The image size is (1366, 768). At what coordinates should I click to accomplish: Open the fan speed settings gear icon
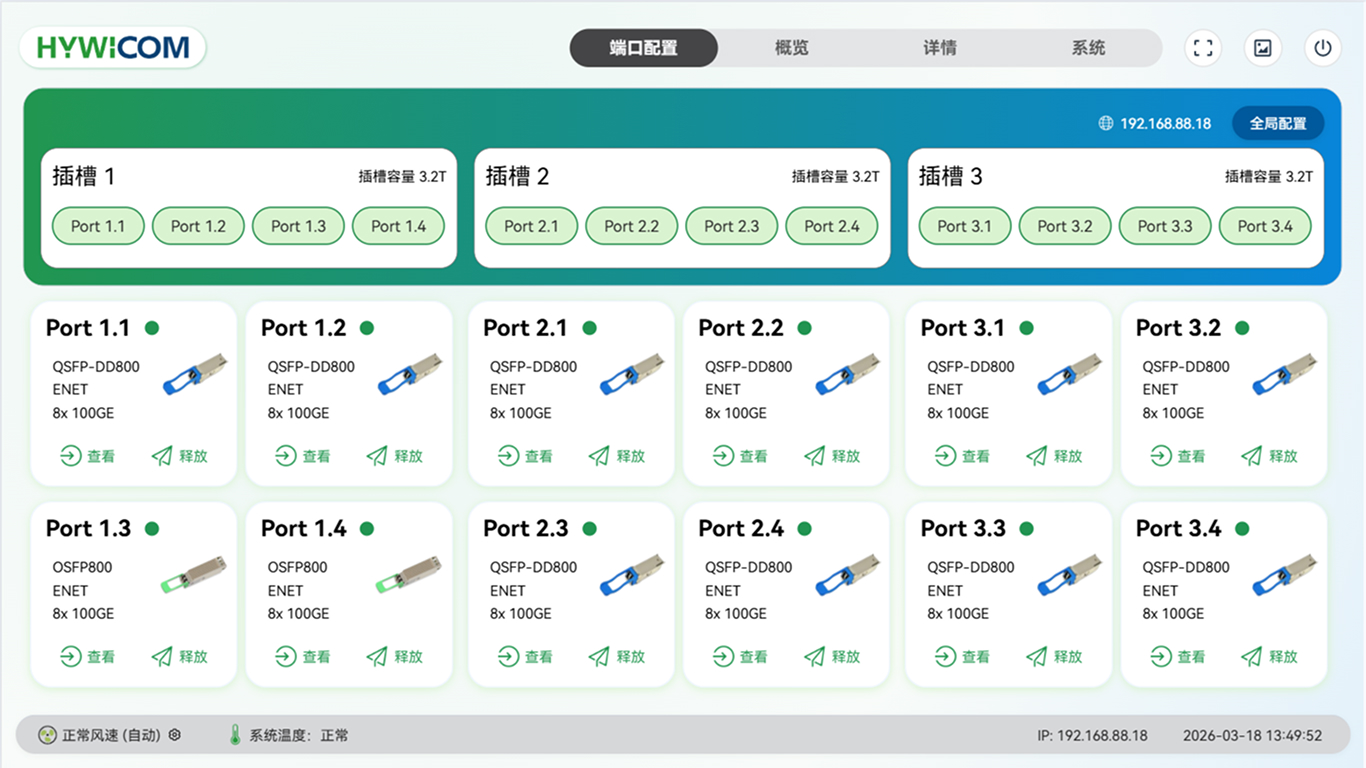[174, 735]
